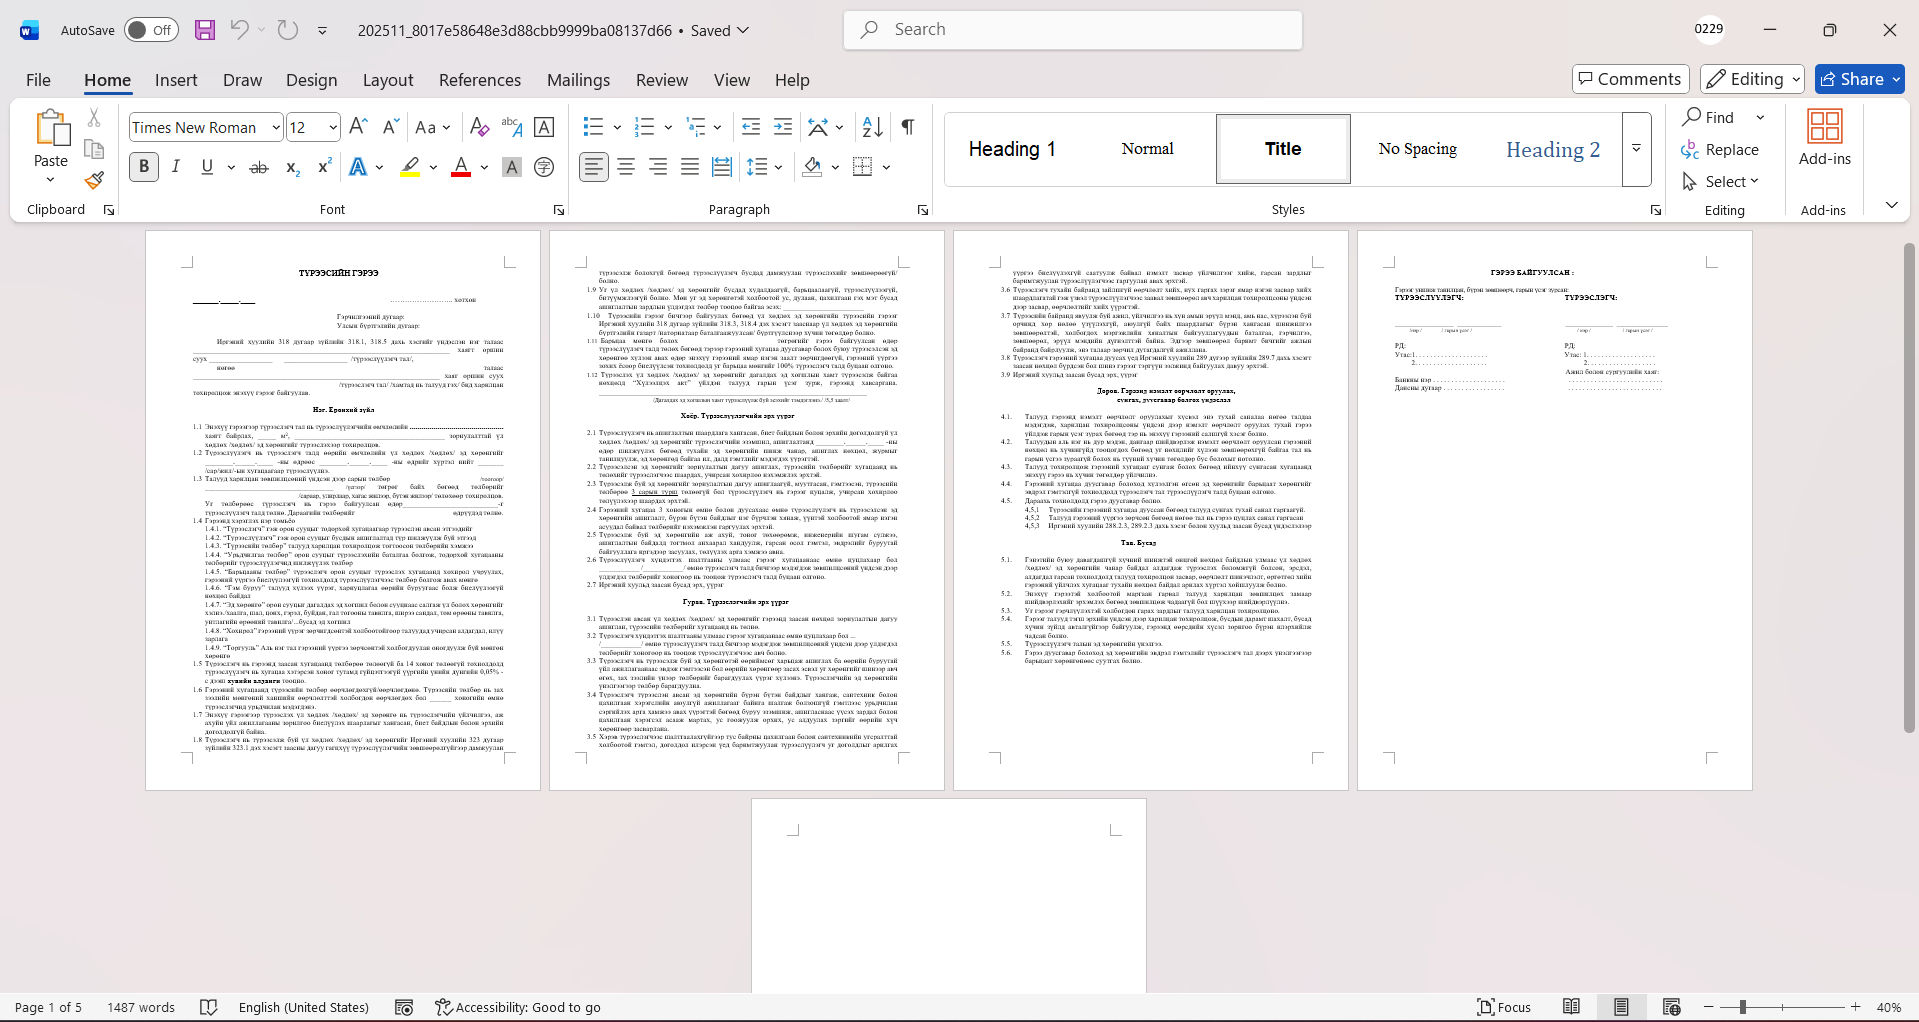Image resolution: width=1919 pixels, height=1022 pixels.
Task: Click the Comments button
Action: [x=1630, y=79]
